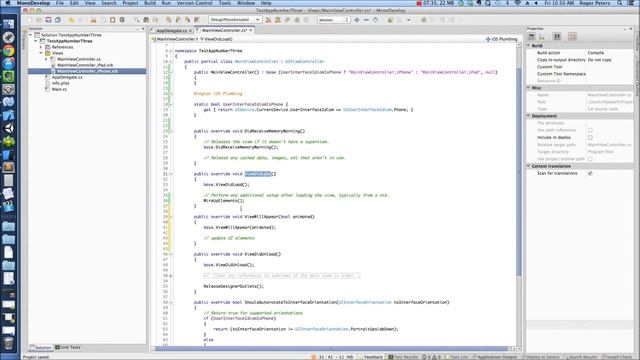Open Chrome from the Dock
Viewport: 640px width, 360px height.
coord(9,51)
